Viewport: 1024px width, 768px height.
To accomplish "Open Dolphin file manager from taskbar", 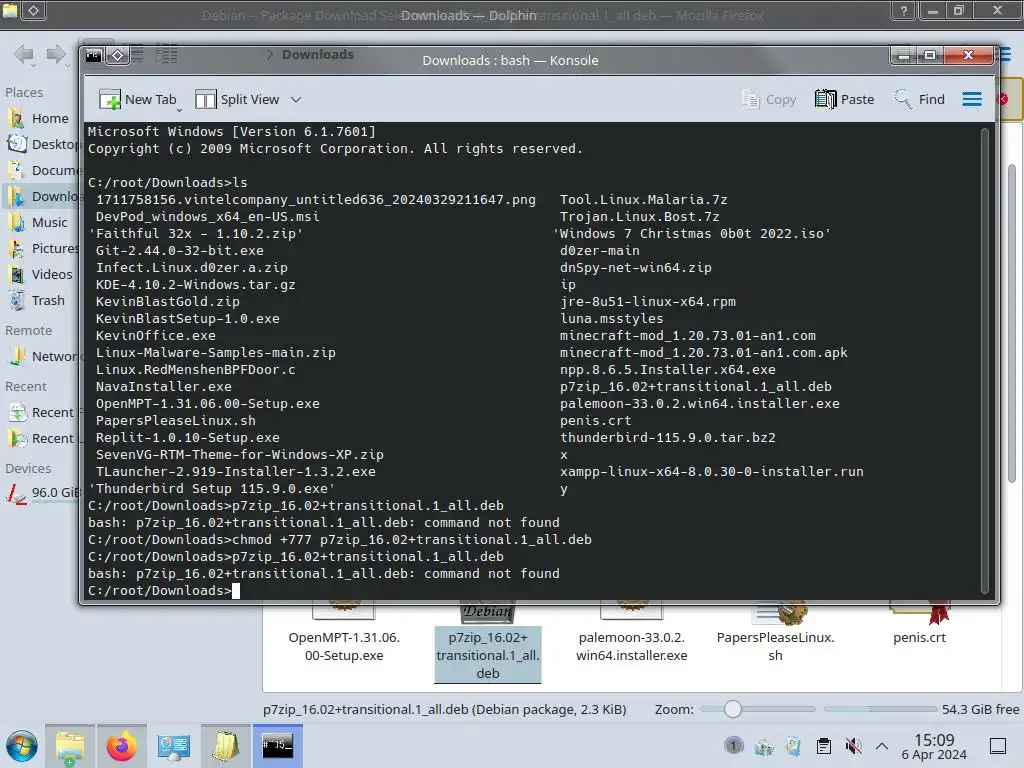I will coord(70,746).
